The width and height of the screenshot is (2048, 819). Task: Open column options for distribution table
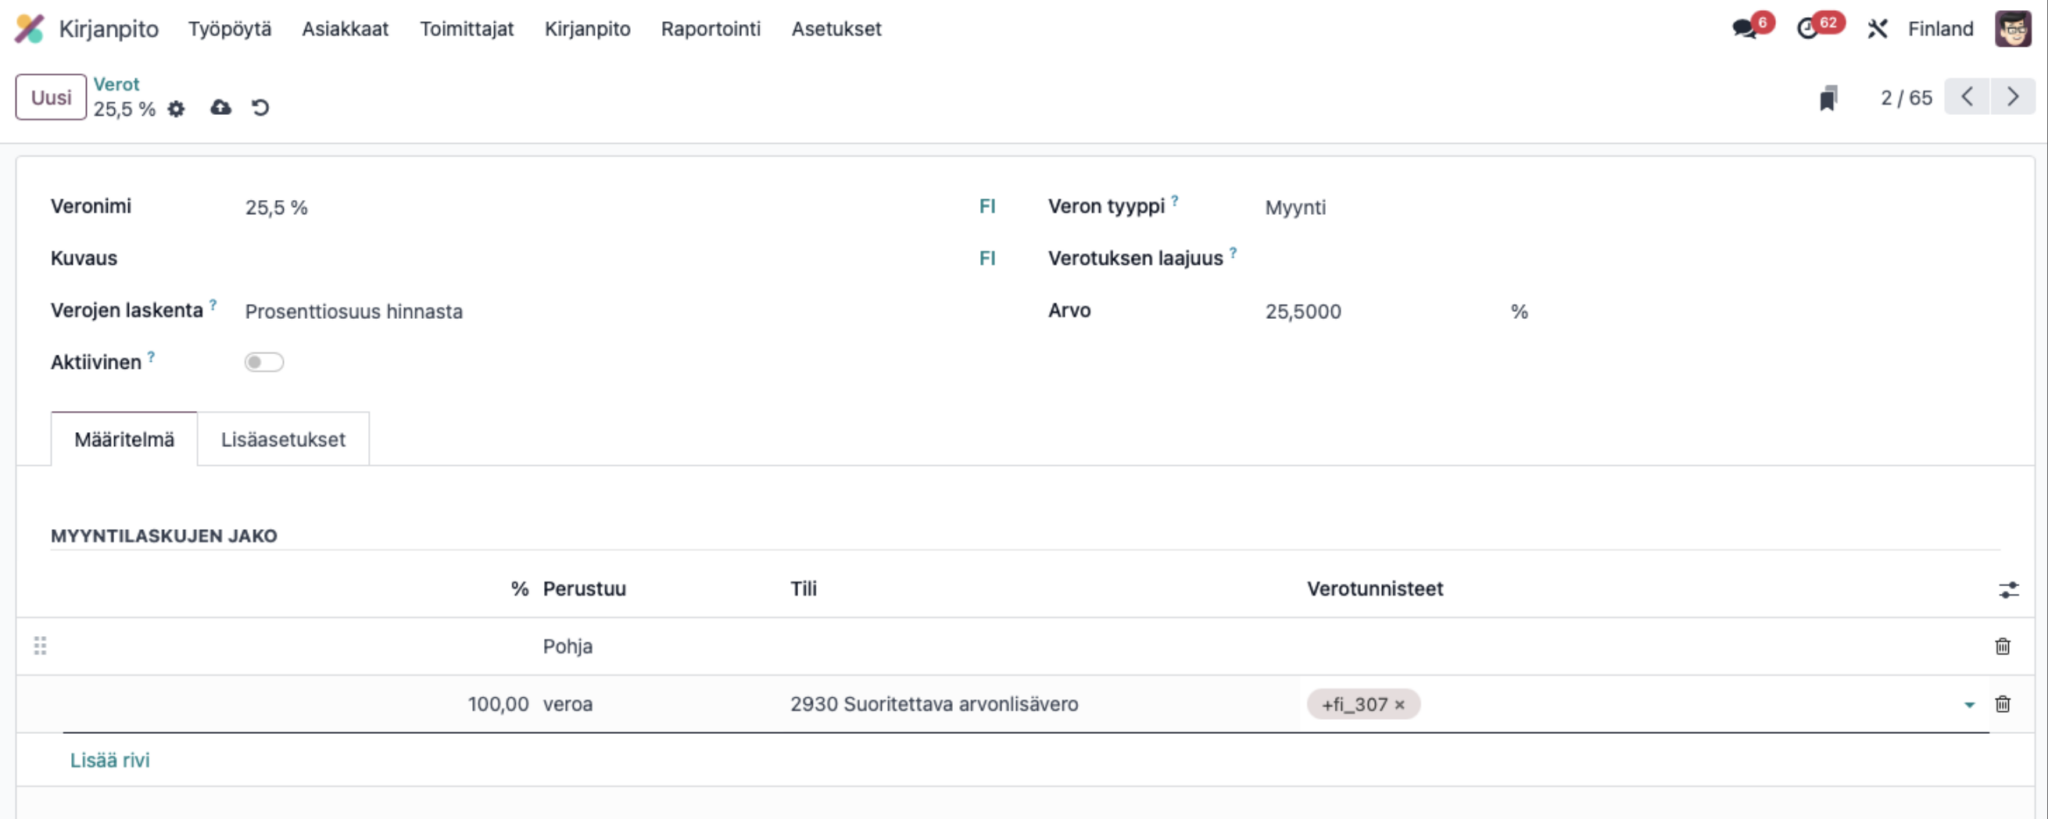[x=2008, y=590]
